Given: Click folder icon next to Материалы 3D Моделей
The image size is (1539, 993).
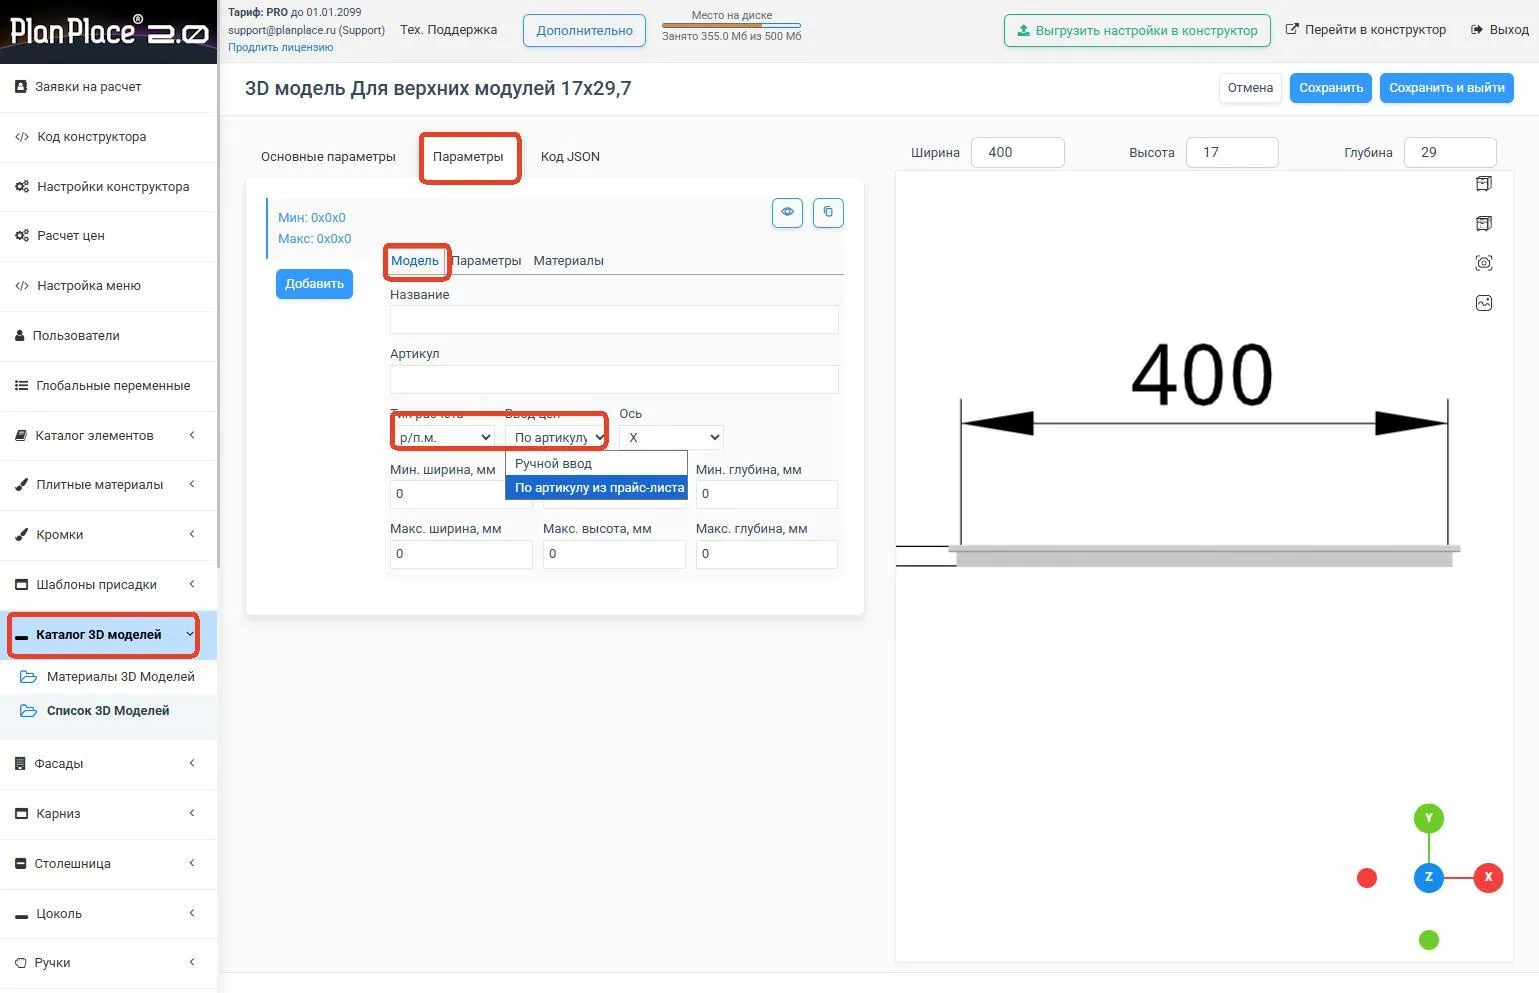Looking at the screenshot, I should (x=28, y=677).
